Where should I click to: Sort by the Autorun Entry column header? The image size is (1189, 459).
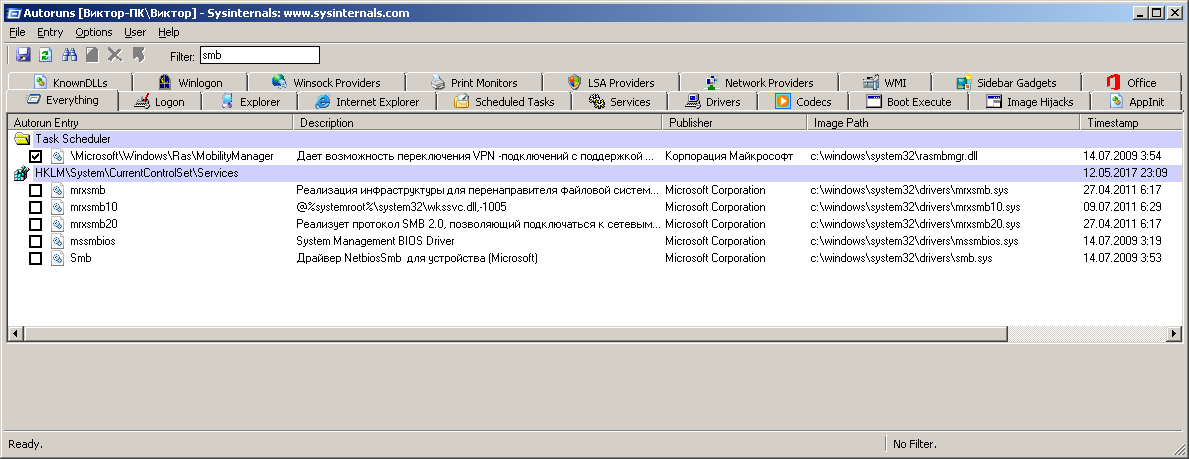pos(150,123)
